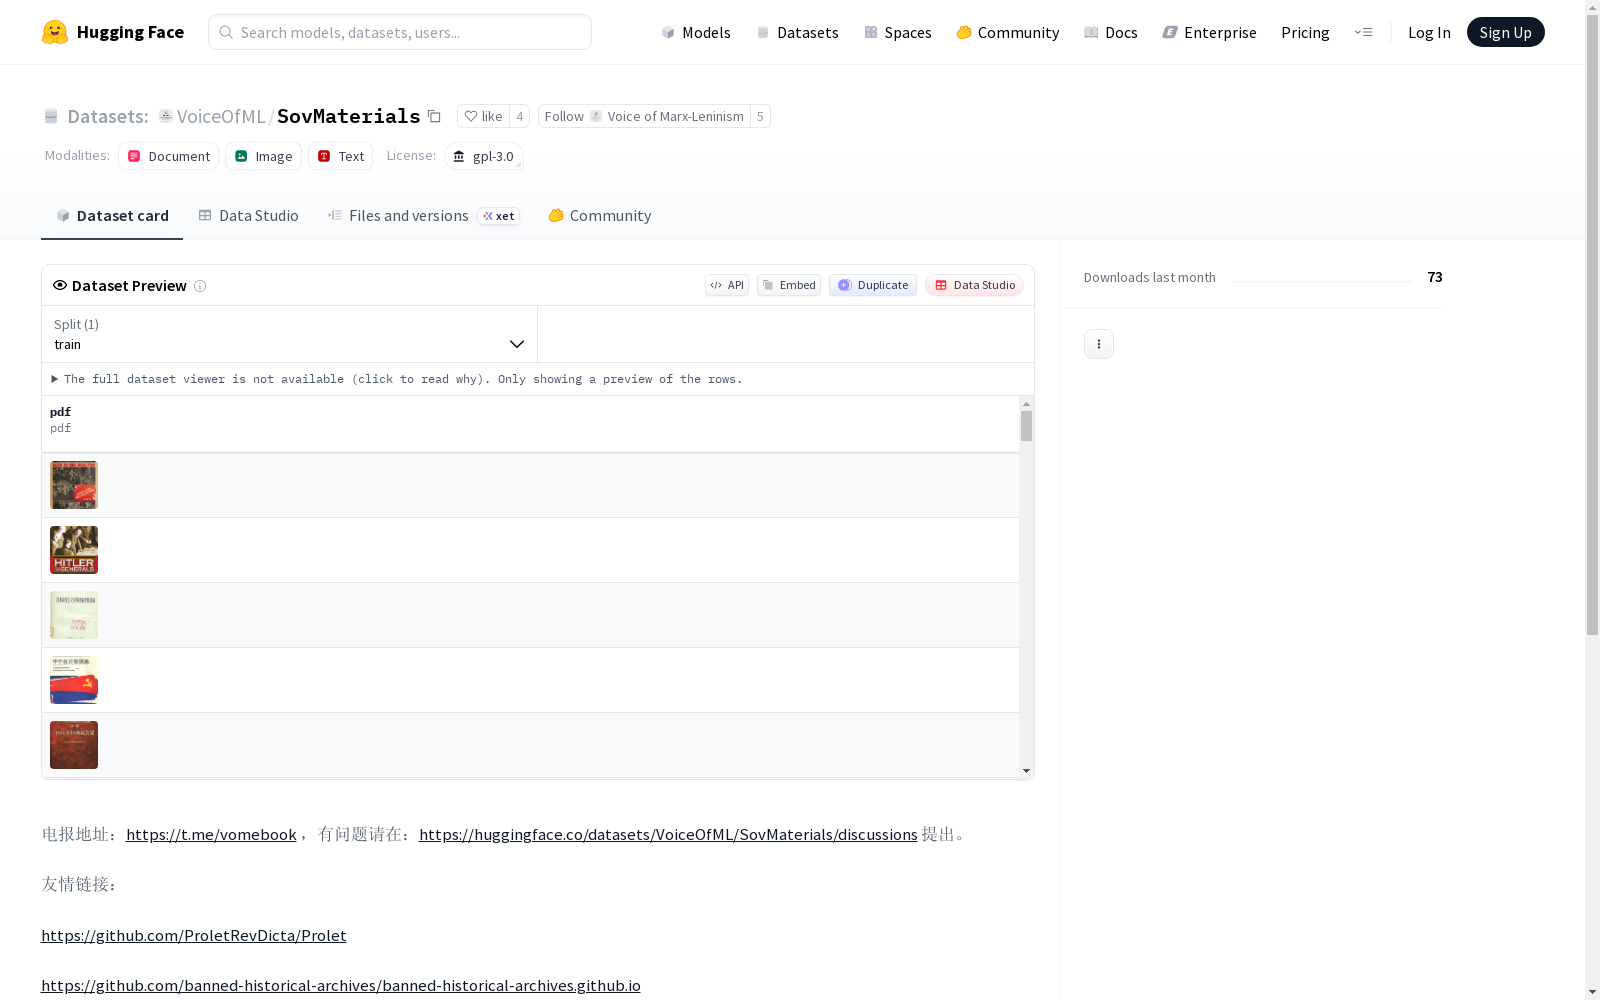Switch to the Data Studio tab

248,216
